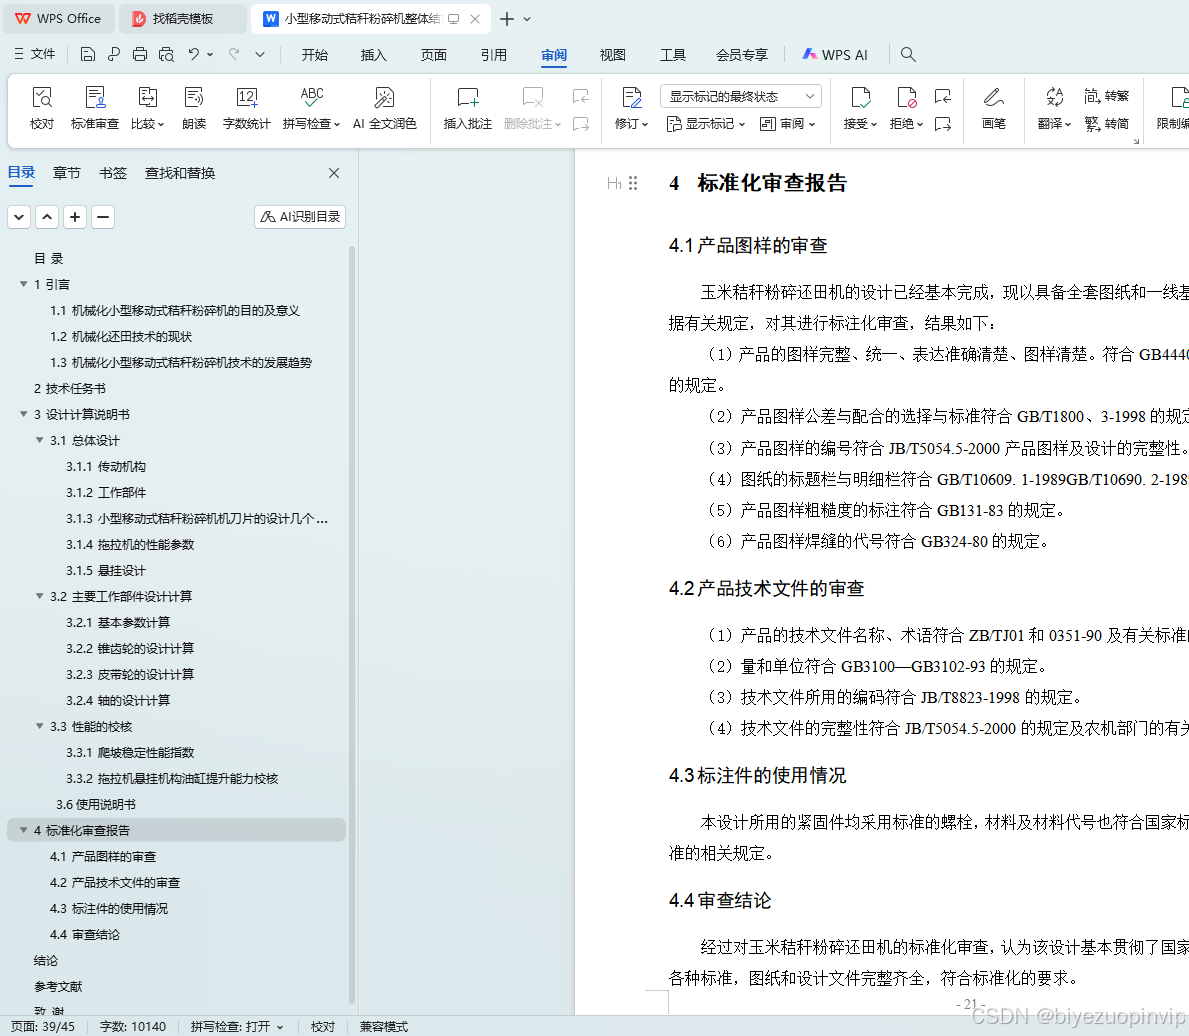Switch to the 插入 ribbon tab
1189x1036 pixels.
click(x=374, y=55)
